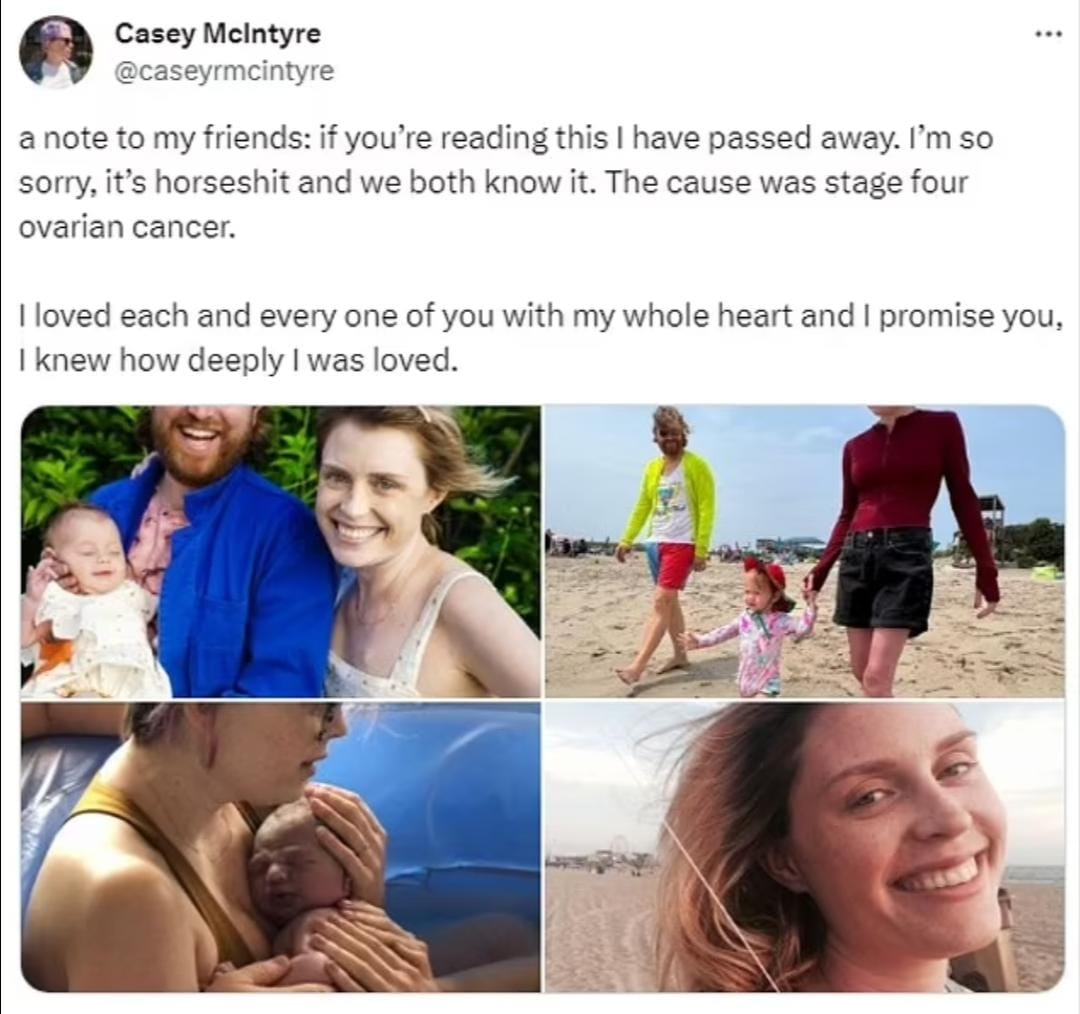This screenshot has height=1014, width=1080.
Task: Open the newborn-on-chest photo
Action: pos(280,847)
